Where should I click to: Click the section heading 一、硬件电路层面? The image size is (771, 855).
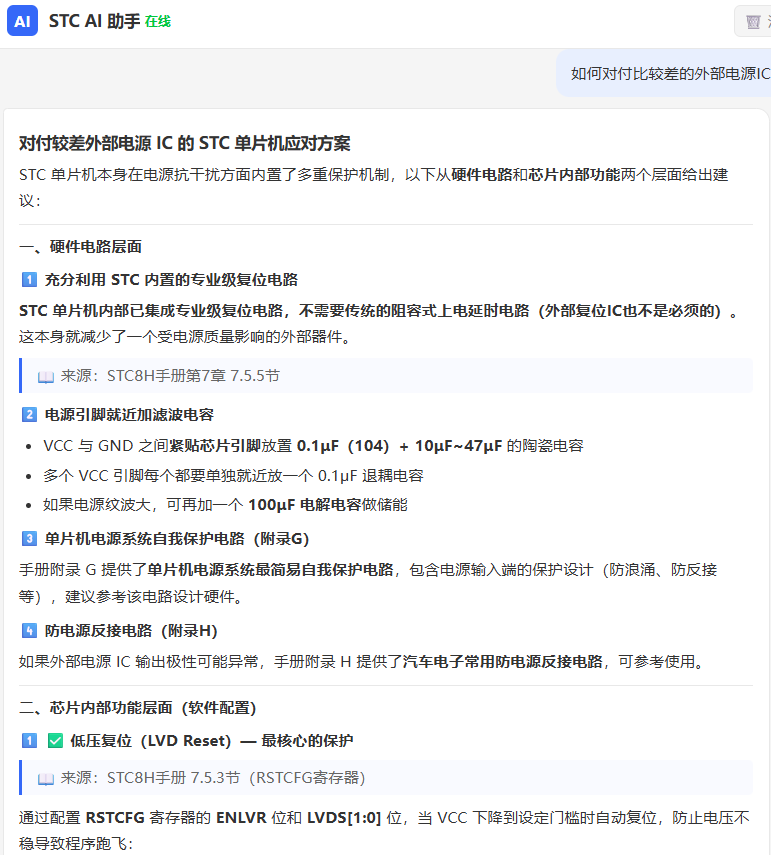pyautogui.click(x=80, y=246)
